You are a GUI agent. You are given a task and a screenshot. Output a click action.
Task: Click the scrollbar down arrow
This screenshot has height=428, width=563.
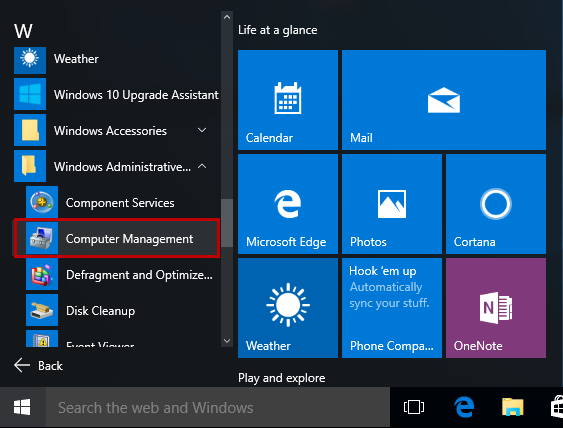click(x=227, y=341)
